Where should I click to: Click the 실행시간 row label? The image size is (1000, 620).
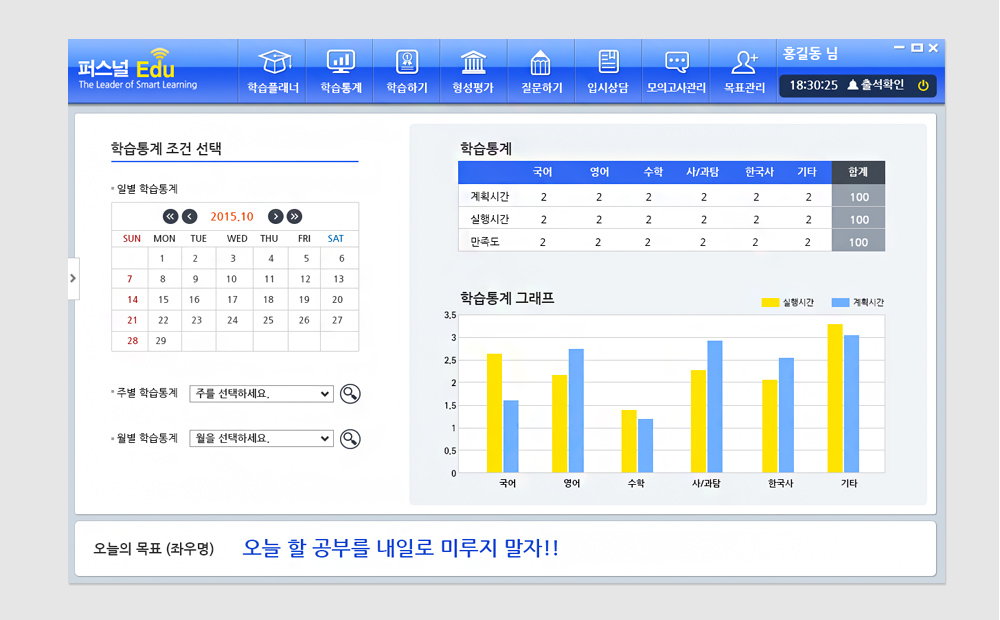(x=489, y=219)
